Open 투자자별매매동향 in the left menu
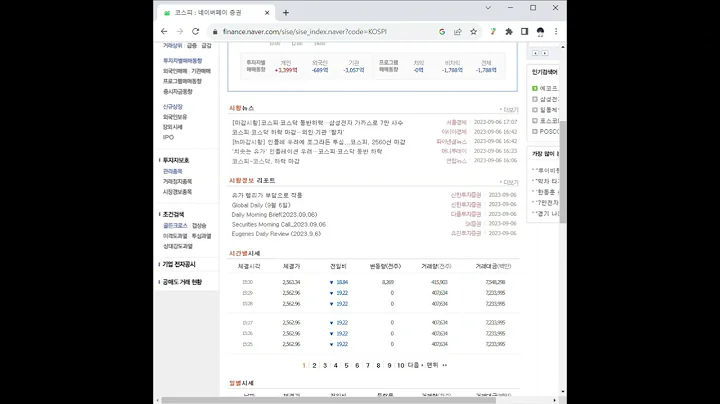Image resolution: width=720 pixels, height=404 pixels. click(182, 61)
